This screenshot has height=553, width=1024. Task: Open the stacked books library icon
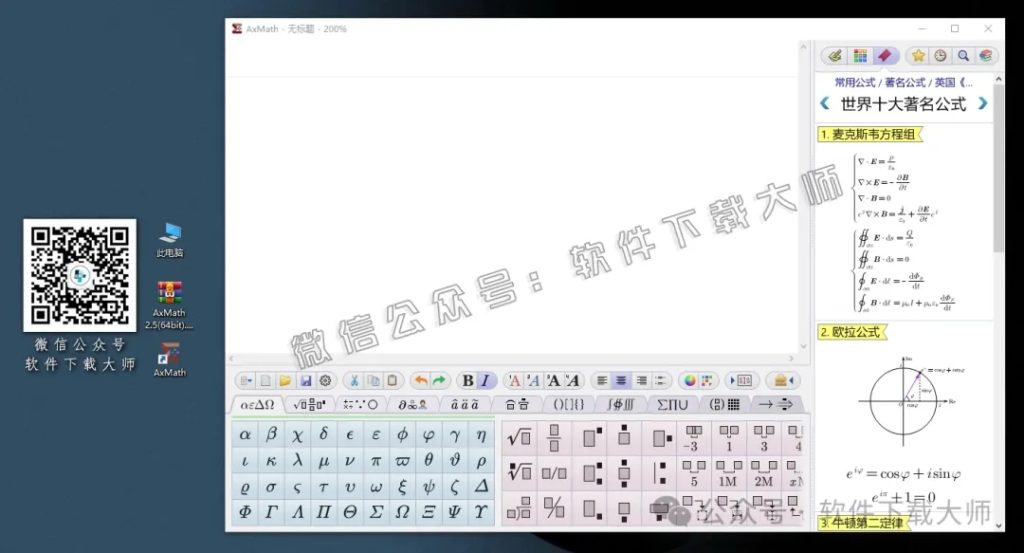(x=985, y=56)
